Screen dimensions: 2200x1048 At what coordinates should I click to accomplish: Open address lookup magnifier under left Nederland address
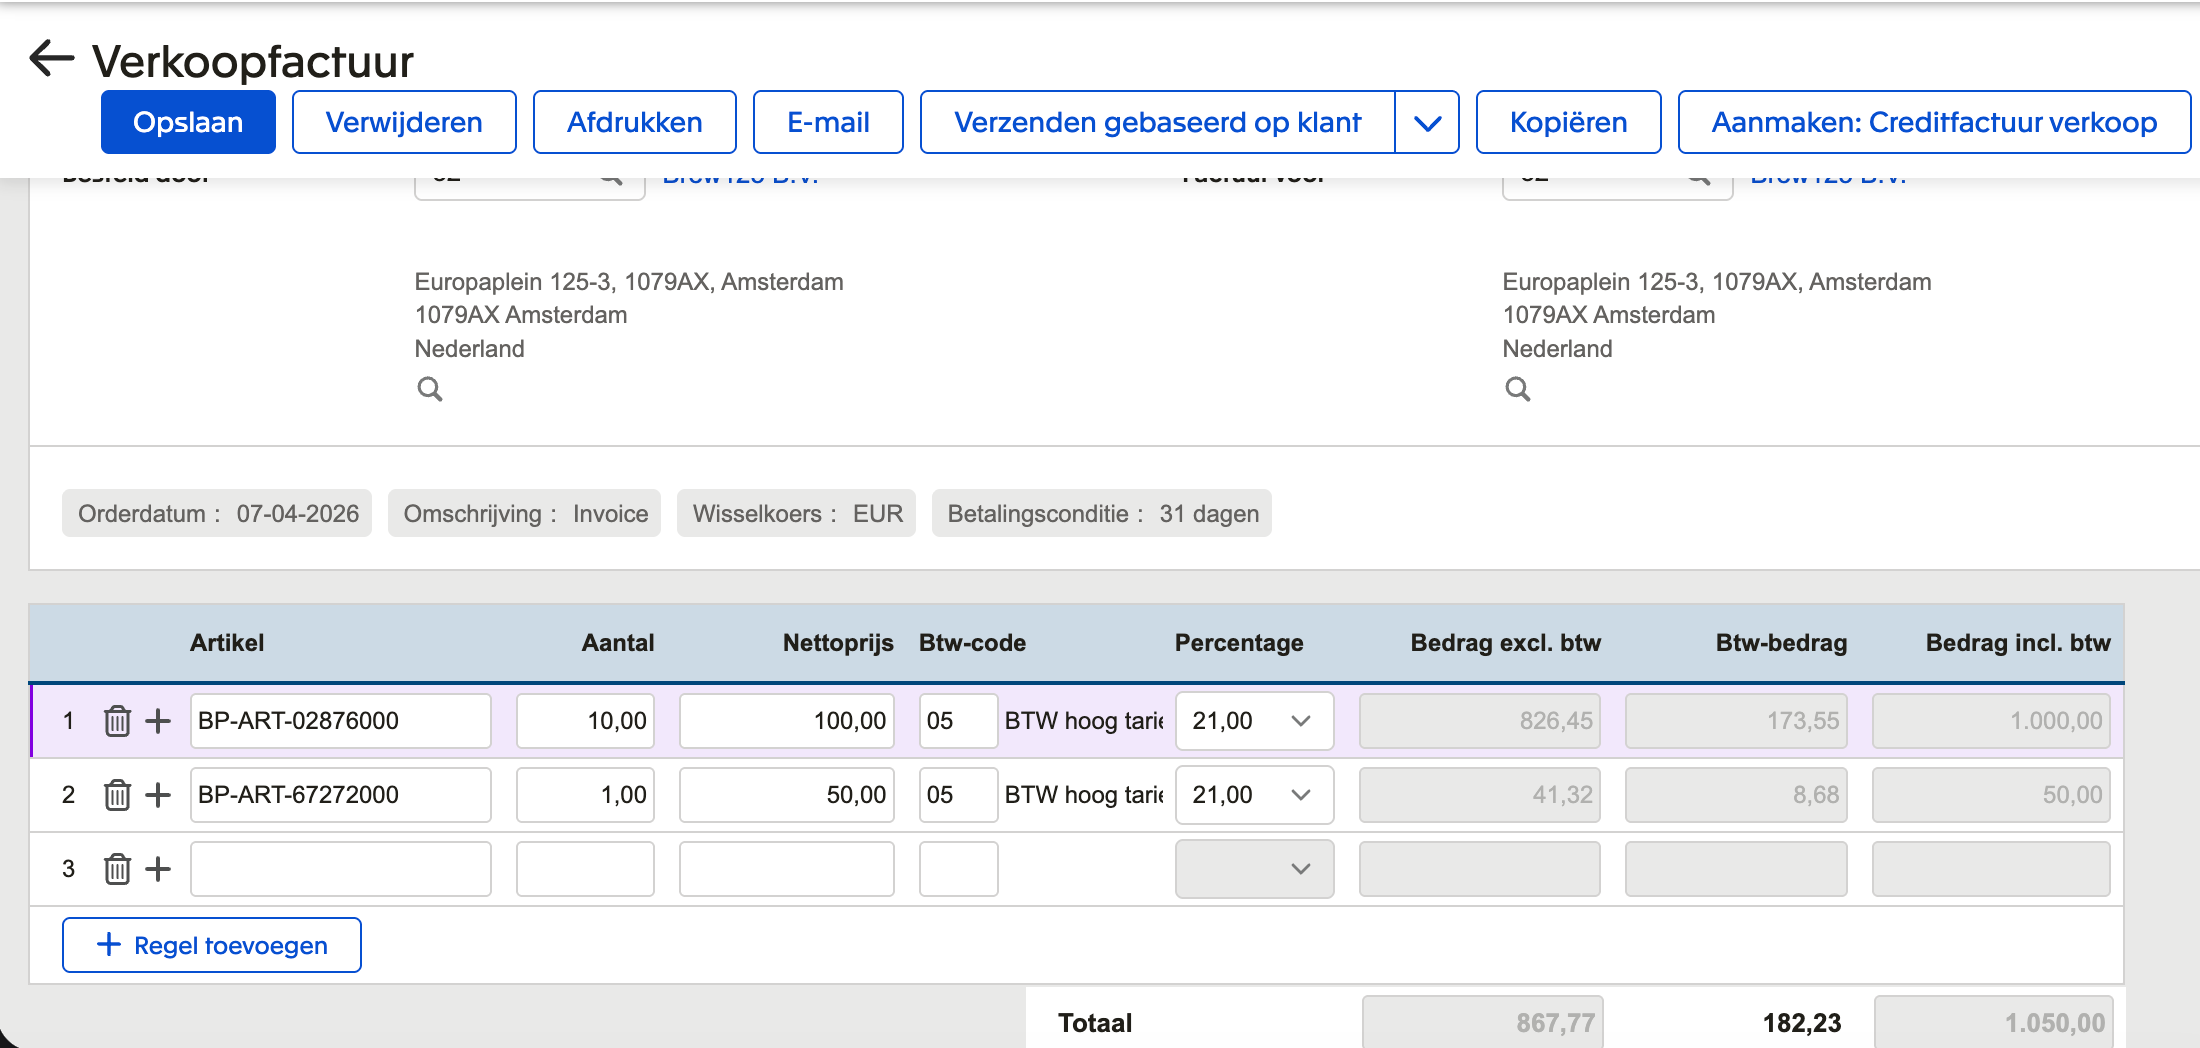[430, 389]
